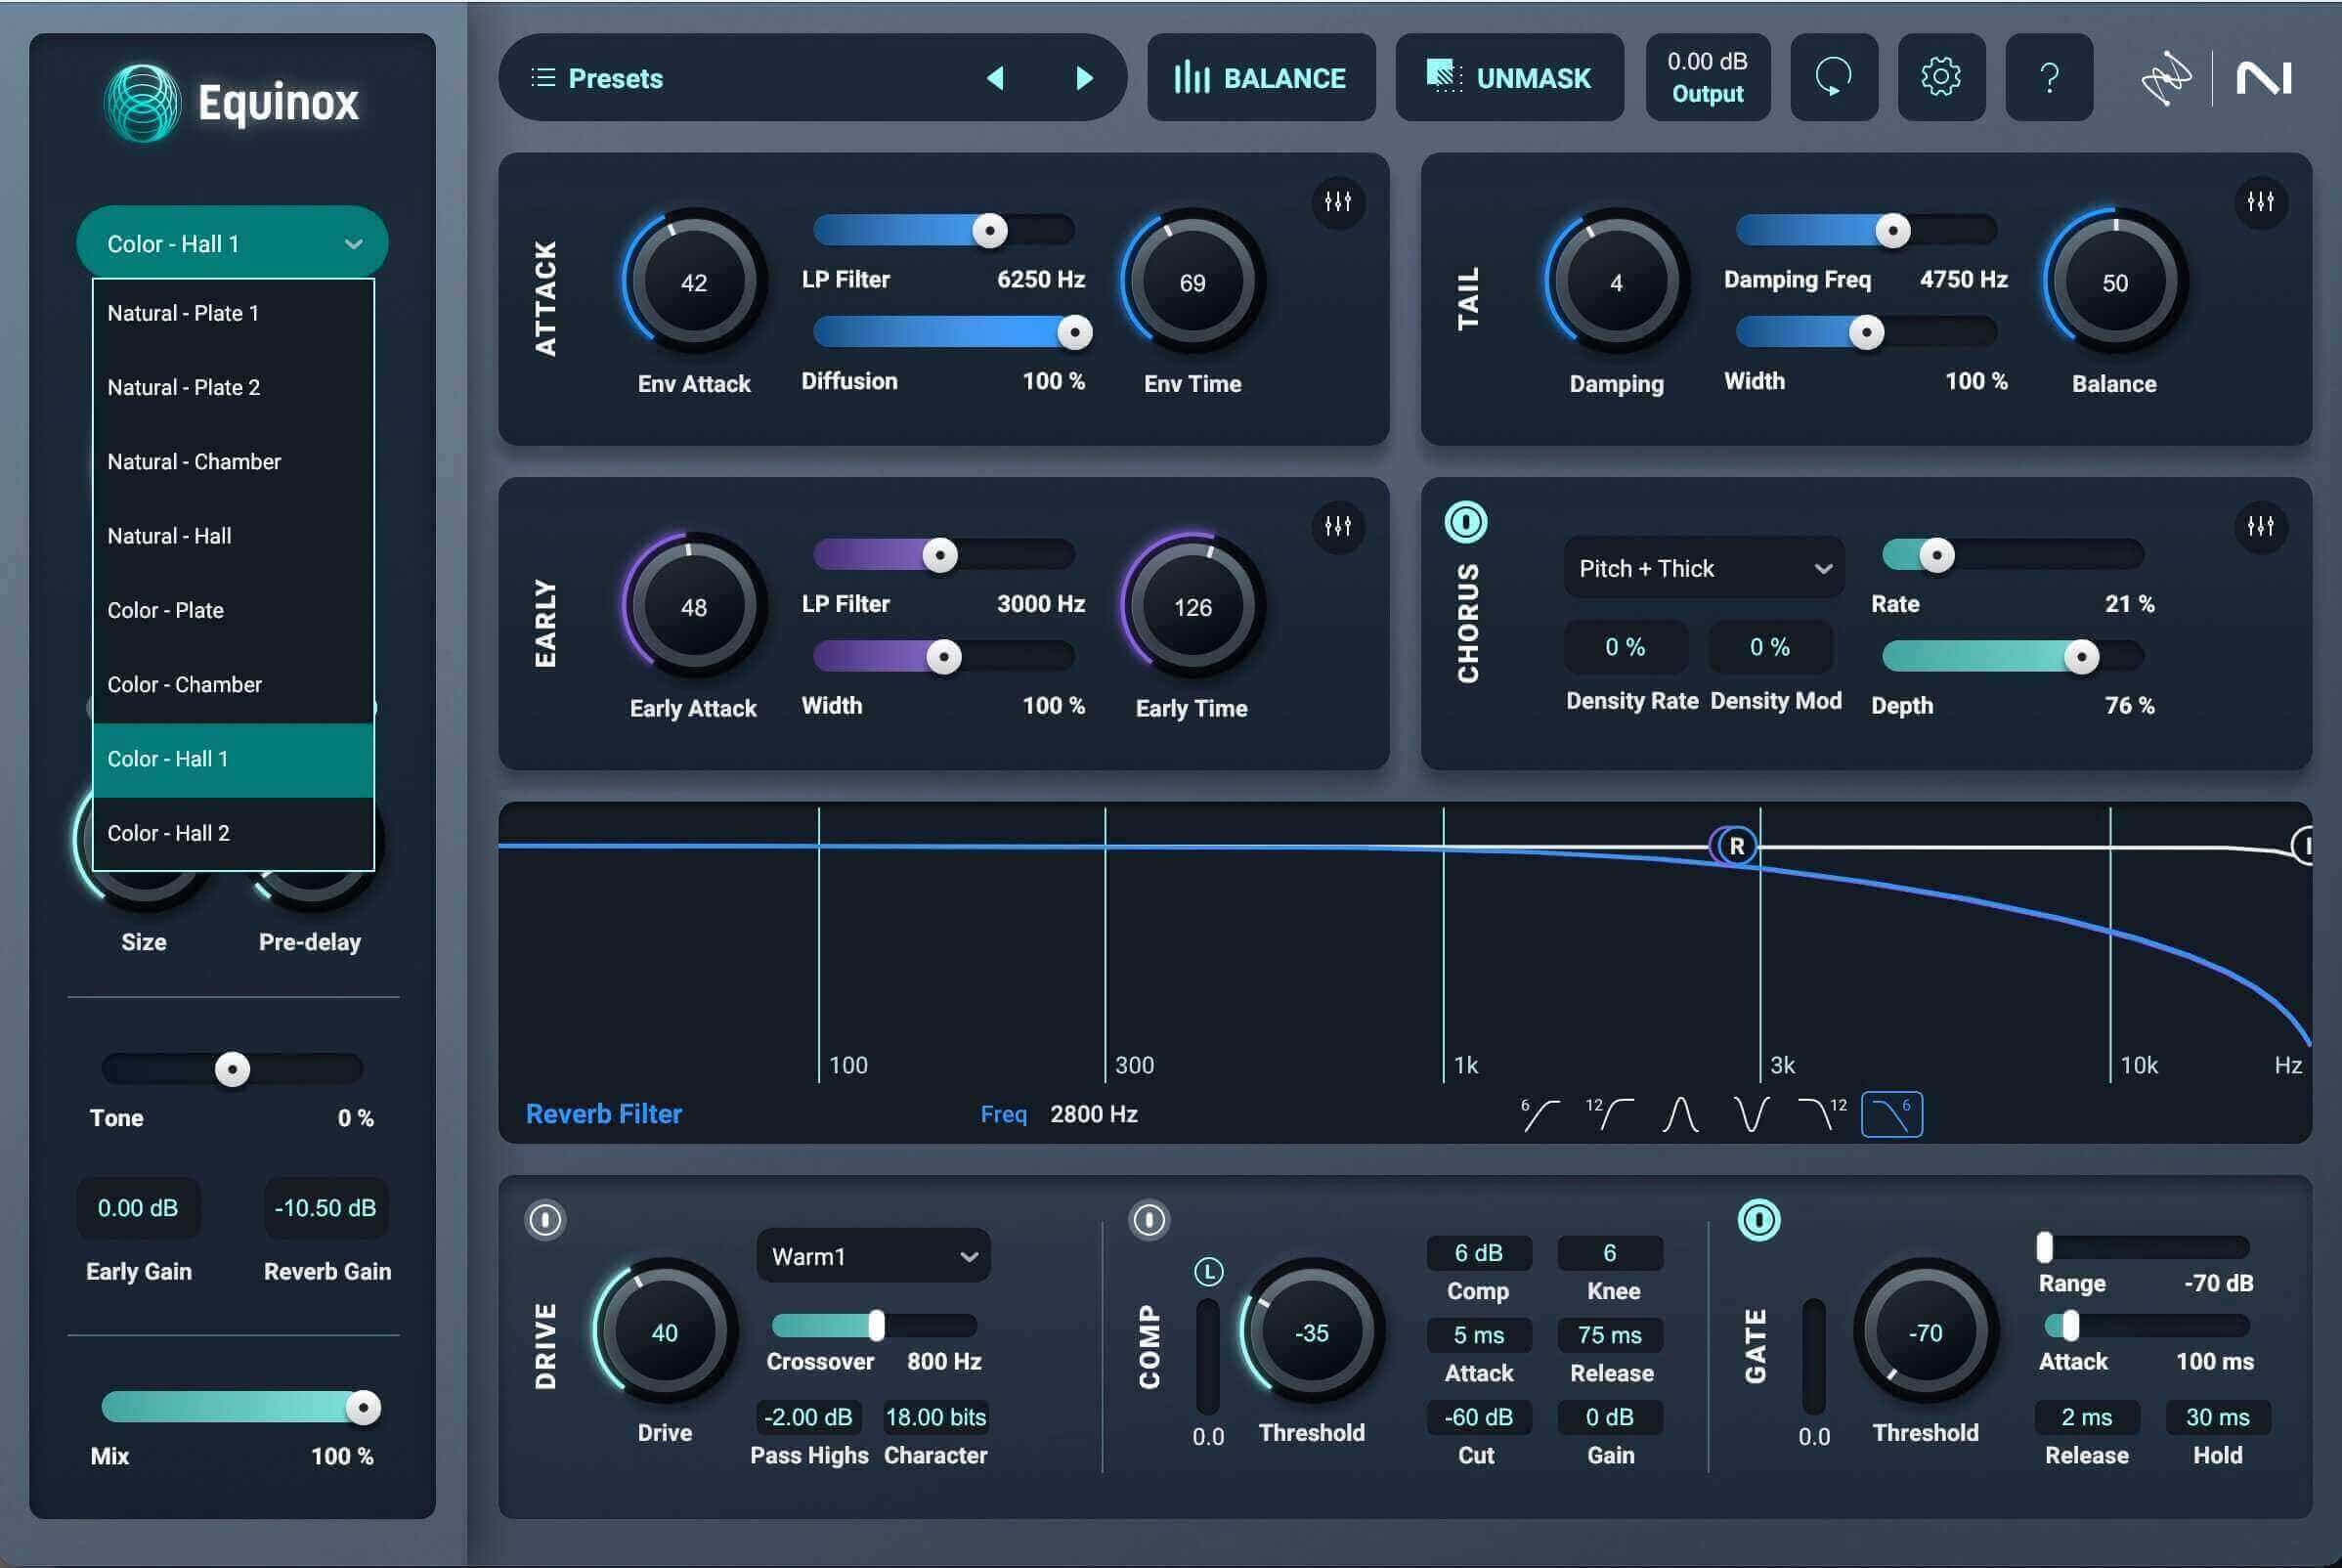Viewport: 2342px width, 1568px height.
Task: Select the peak bell filter shape
Action: tap(1680, 1114)
